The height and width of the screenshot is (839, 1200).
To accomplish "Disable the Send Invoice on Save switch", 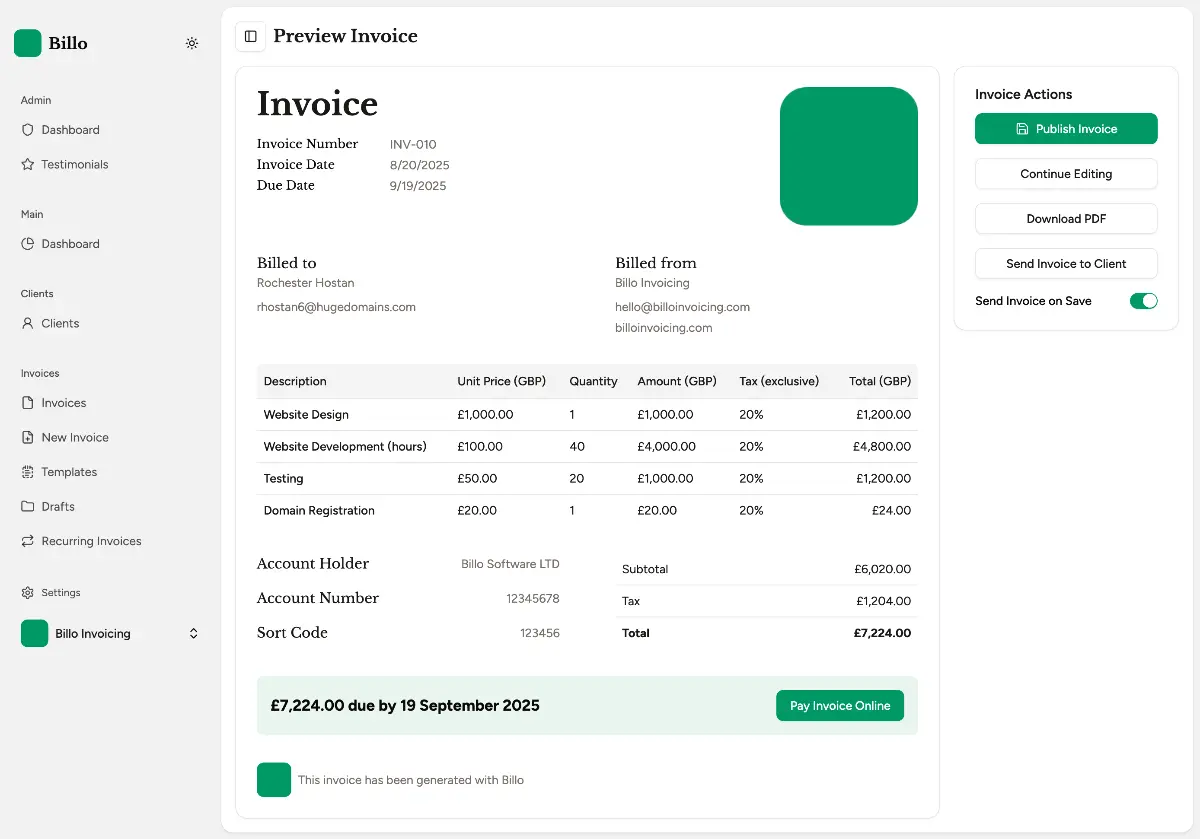I will pyautogui.click(x=1143, y=301).
